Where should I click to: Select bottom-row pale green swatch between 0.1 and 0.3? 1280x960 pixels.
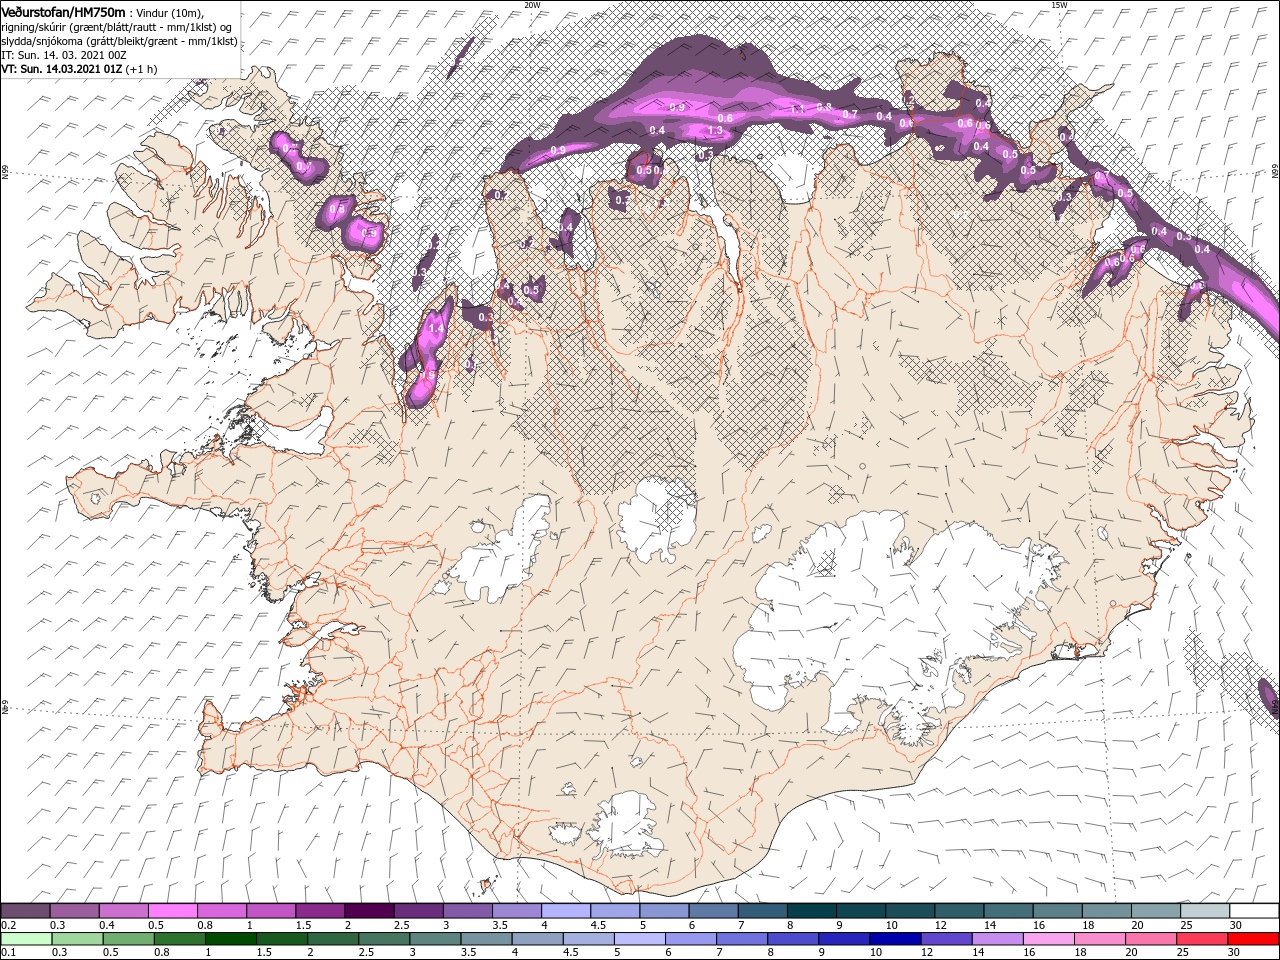(x=25, y=939)
